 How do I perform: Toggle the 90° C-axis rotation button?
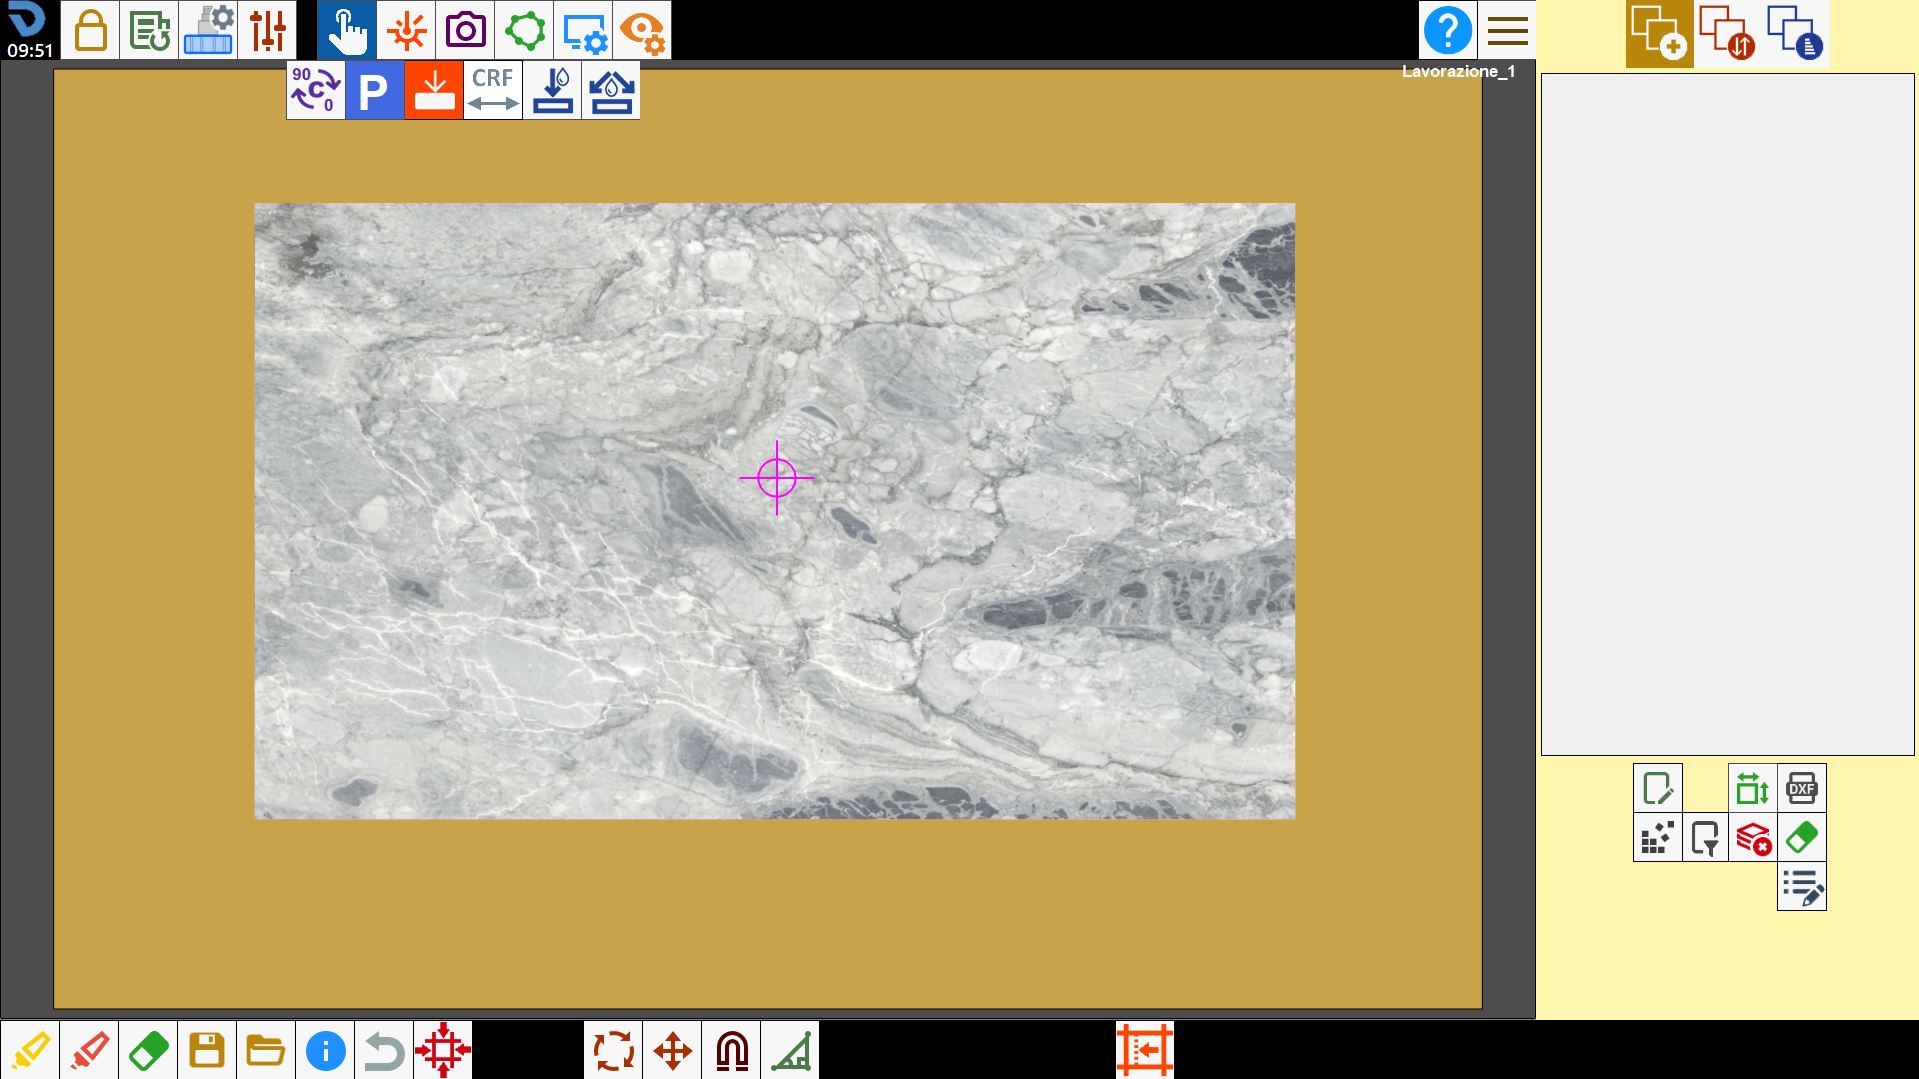pos(315,91)
